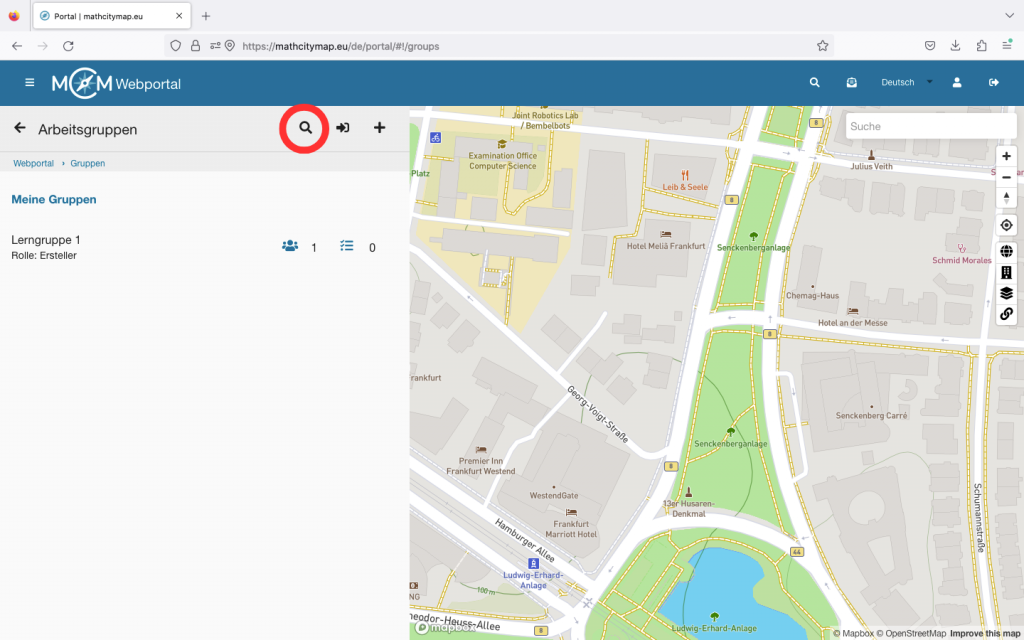
Task: Open the inbox envelope icon in header
Action: [x=851, y=83]
